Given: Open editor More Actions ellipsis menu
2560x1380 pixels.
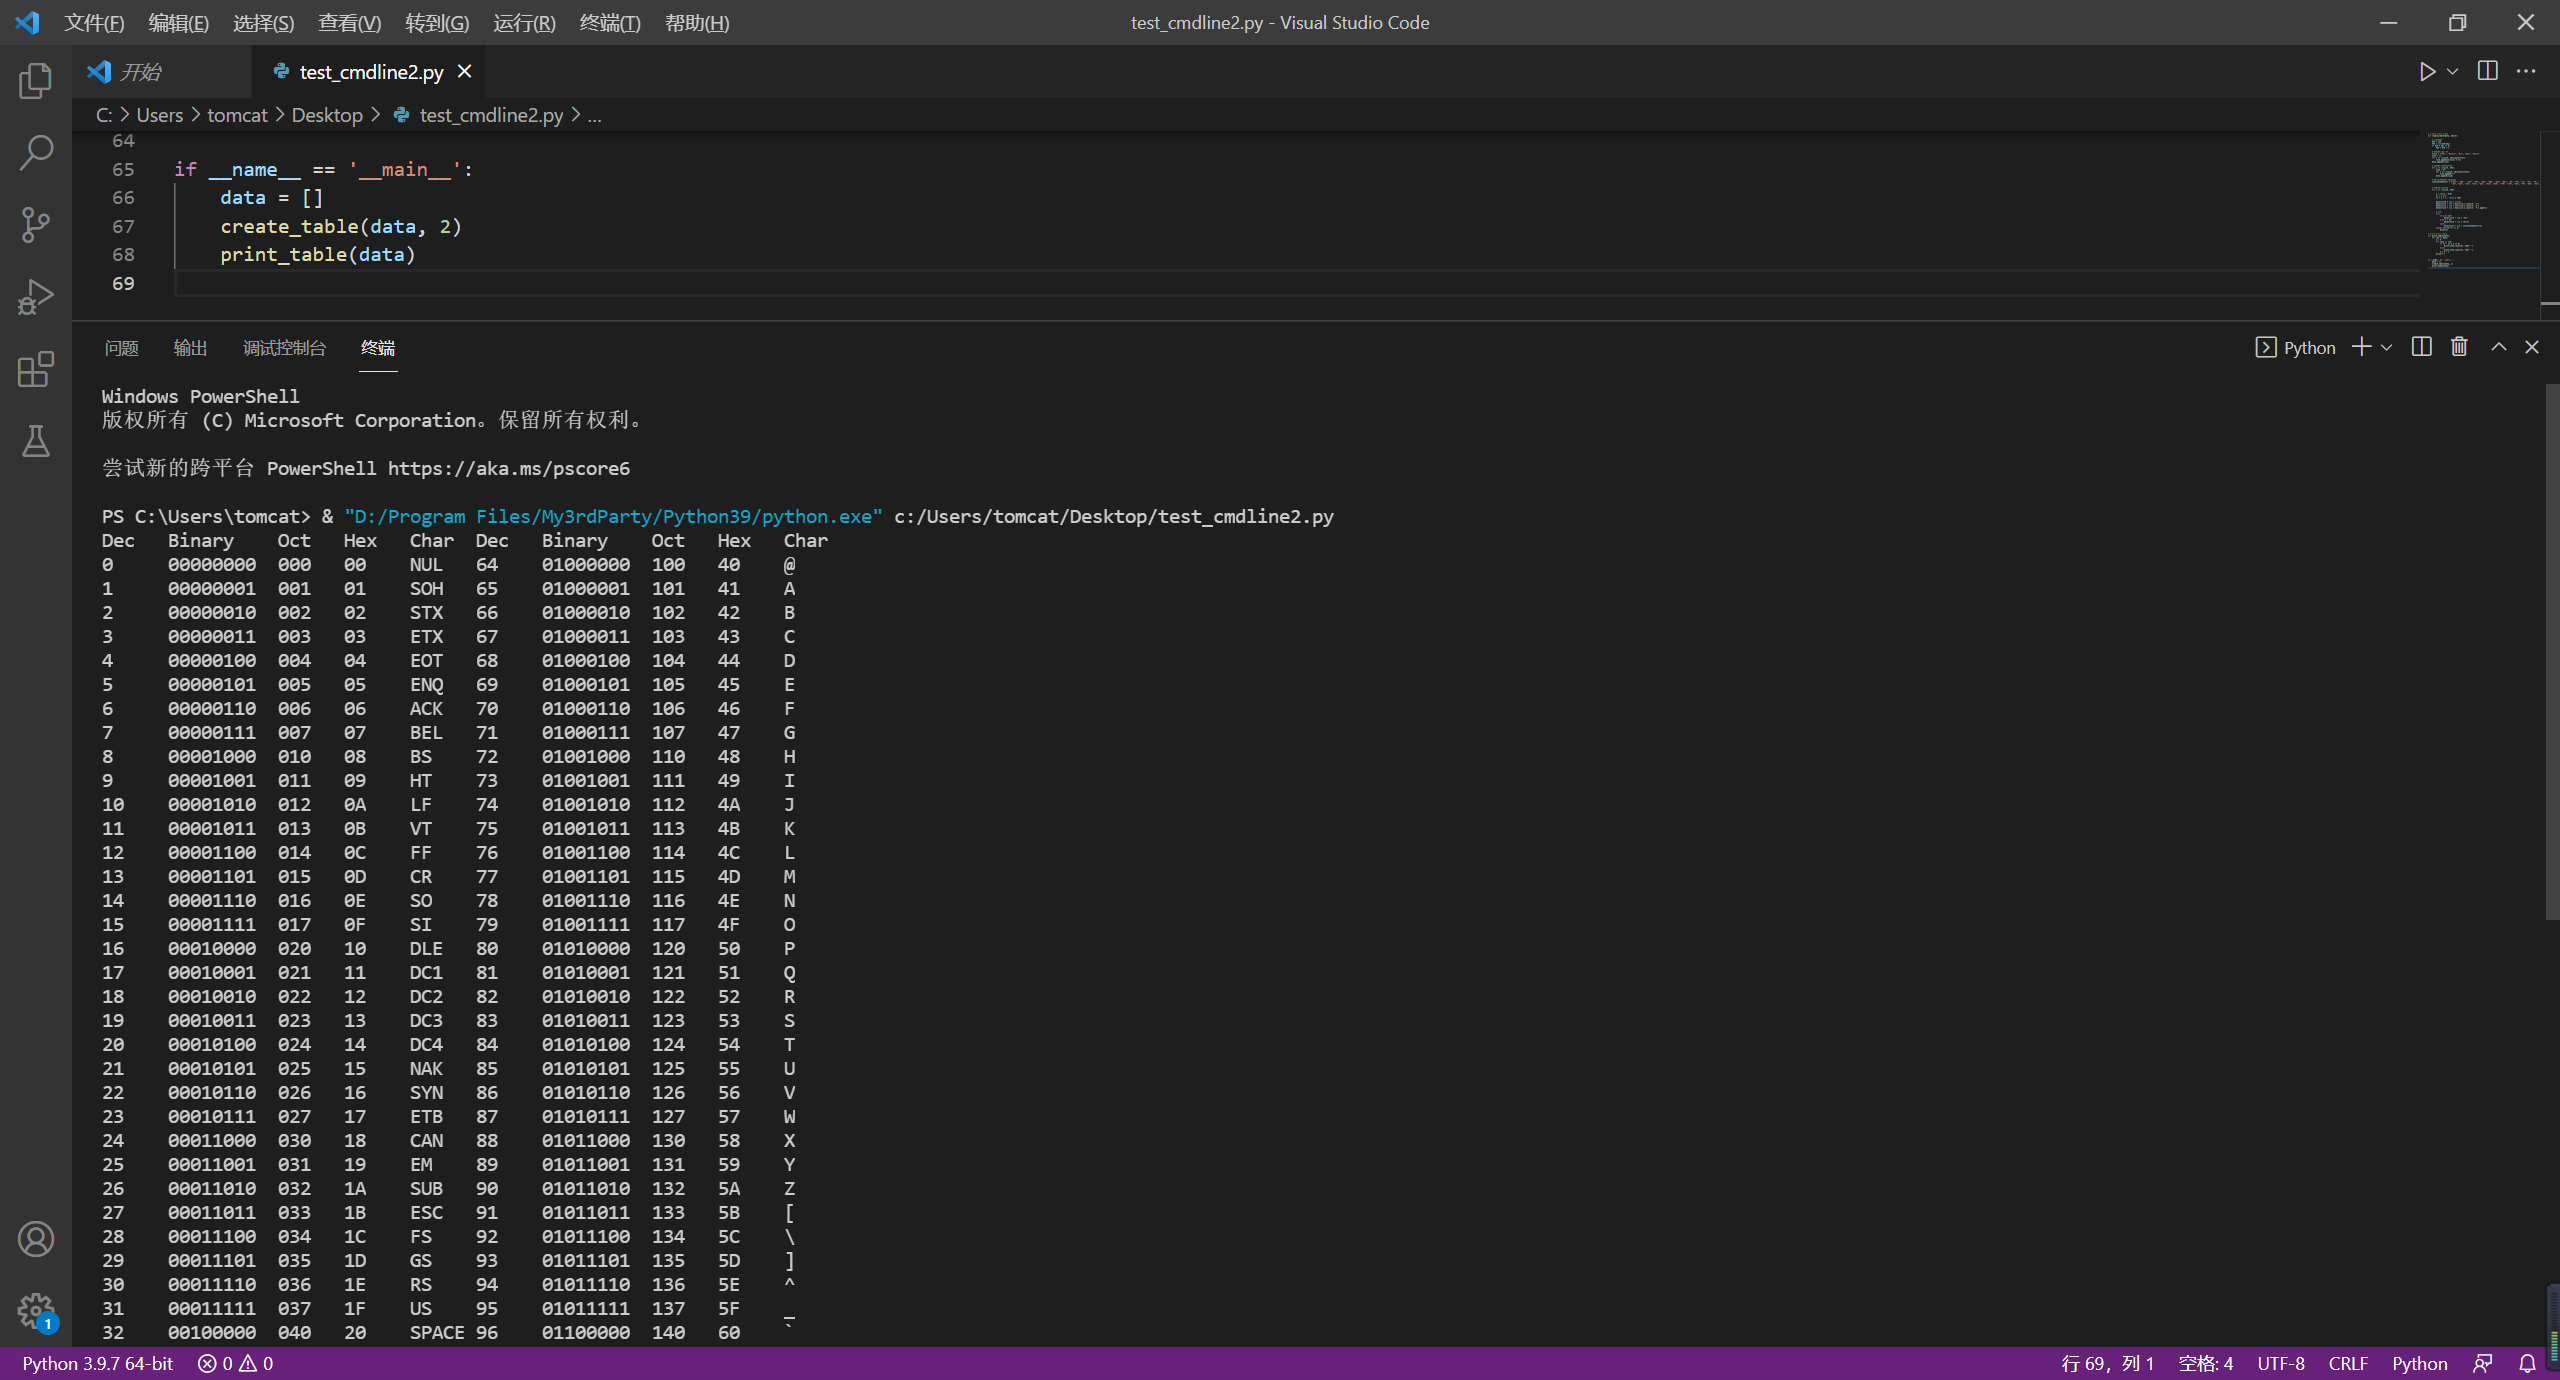Looking at the screenshot, I should [x=2526, y=71].
